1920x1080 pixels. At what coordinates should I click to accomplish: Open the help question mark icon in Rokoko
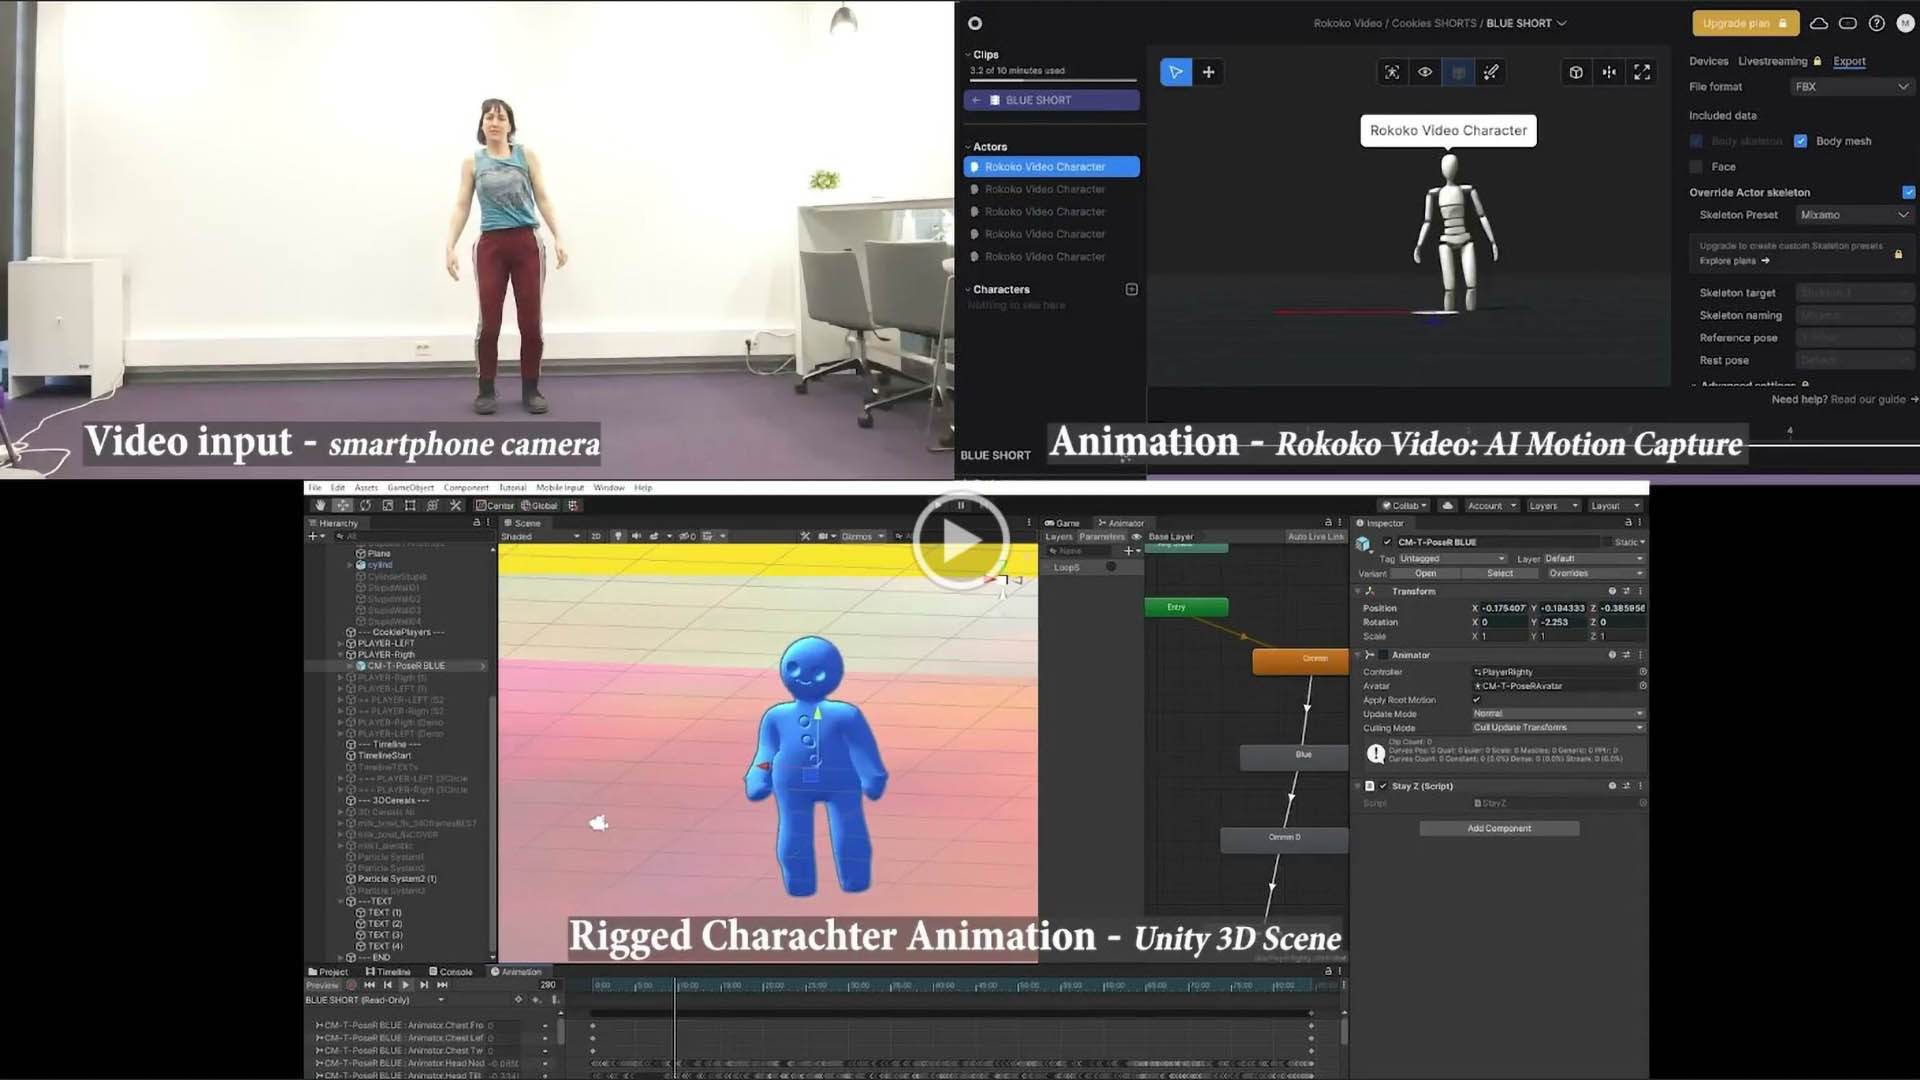tap(1877, 23)
